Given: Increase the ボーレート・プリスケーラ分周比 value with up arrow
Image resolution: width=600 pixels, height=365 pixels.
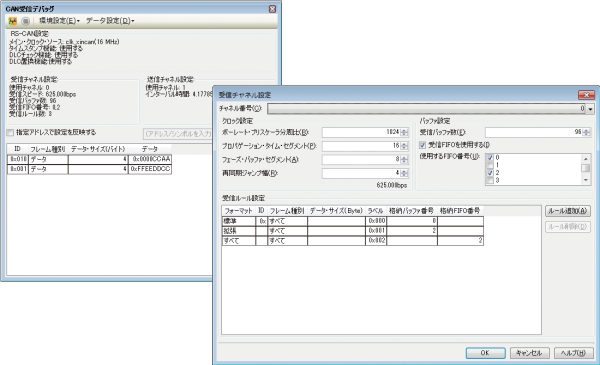Looking at the screenshot, I should click(x=404, y=130).
